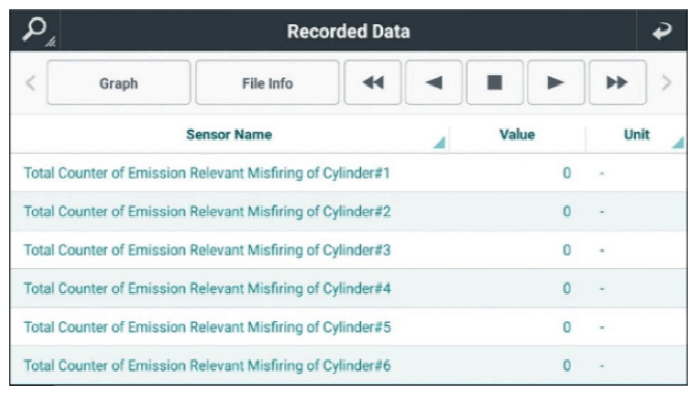Image resolution: width=697 pixels, height=395 pixels.
Task: Play the recorded data forward
Action: point(556,83)
